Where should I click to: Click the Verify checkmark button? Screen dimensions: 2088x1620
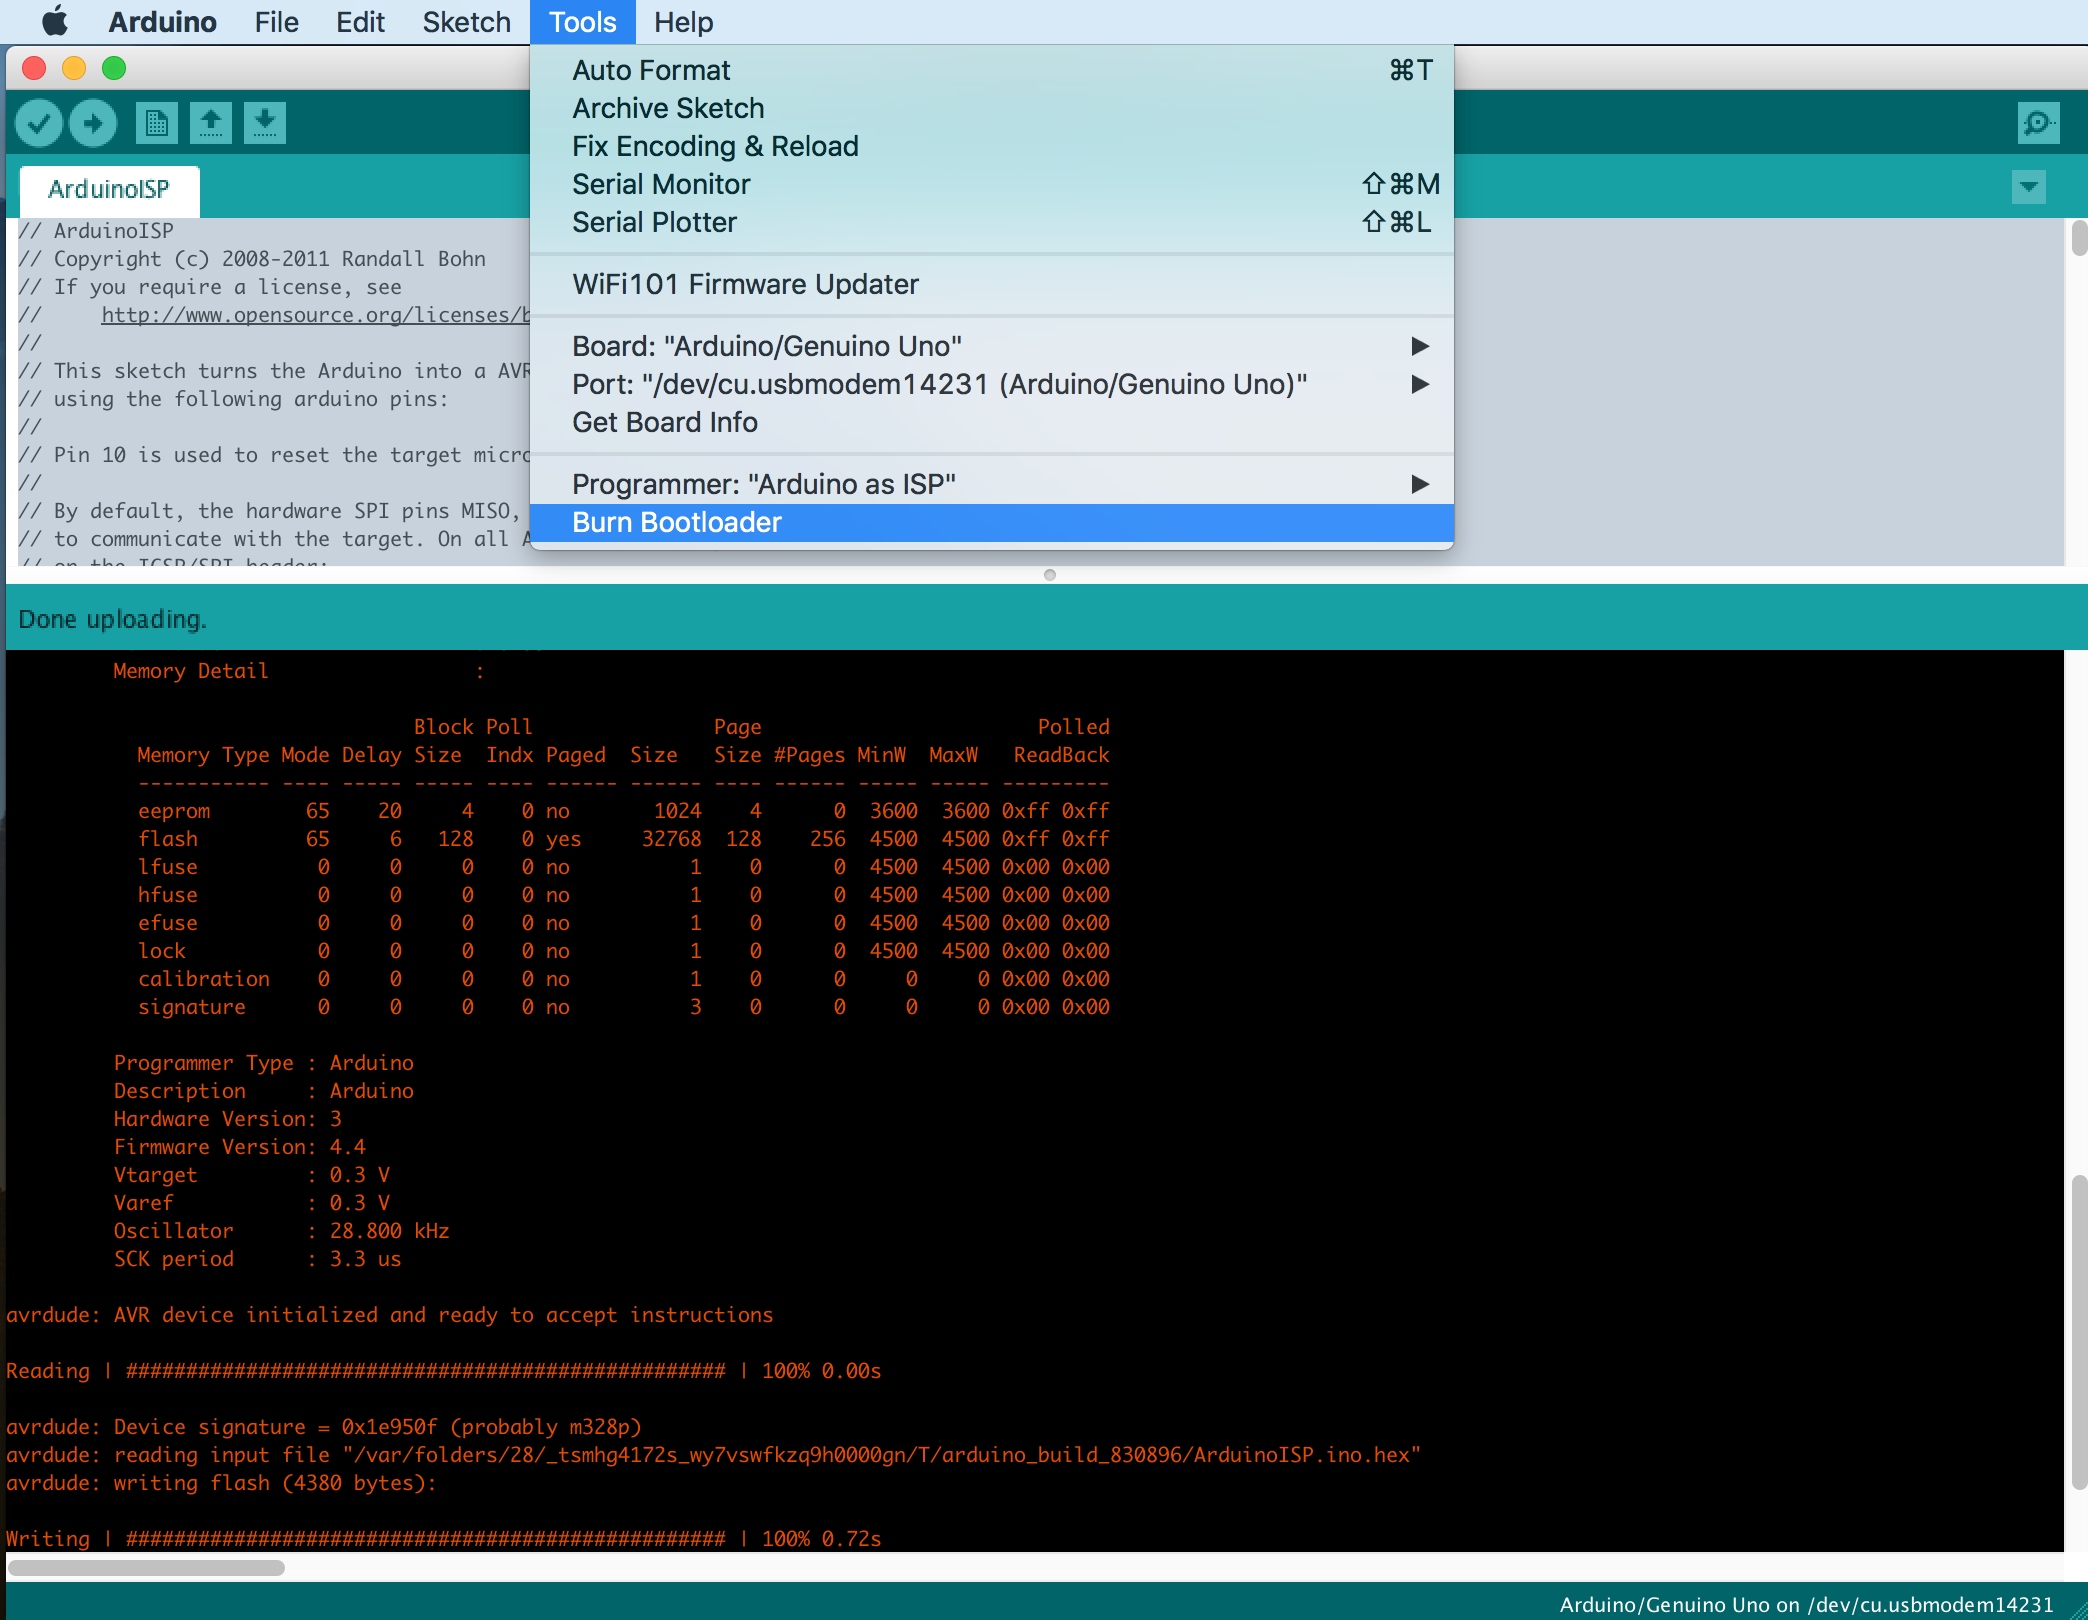pyautogui.click(x=39, y=124)
